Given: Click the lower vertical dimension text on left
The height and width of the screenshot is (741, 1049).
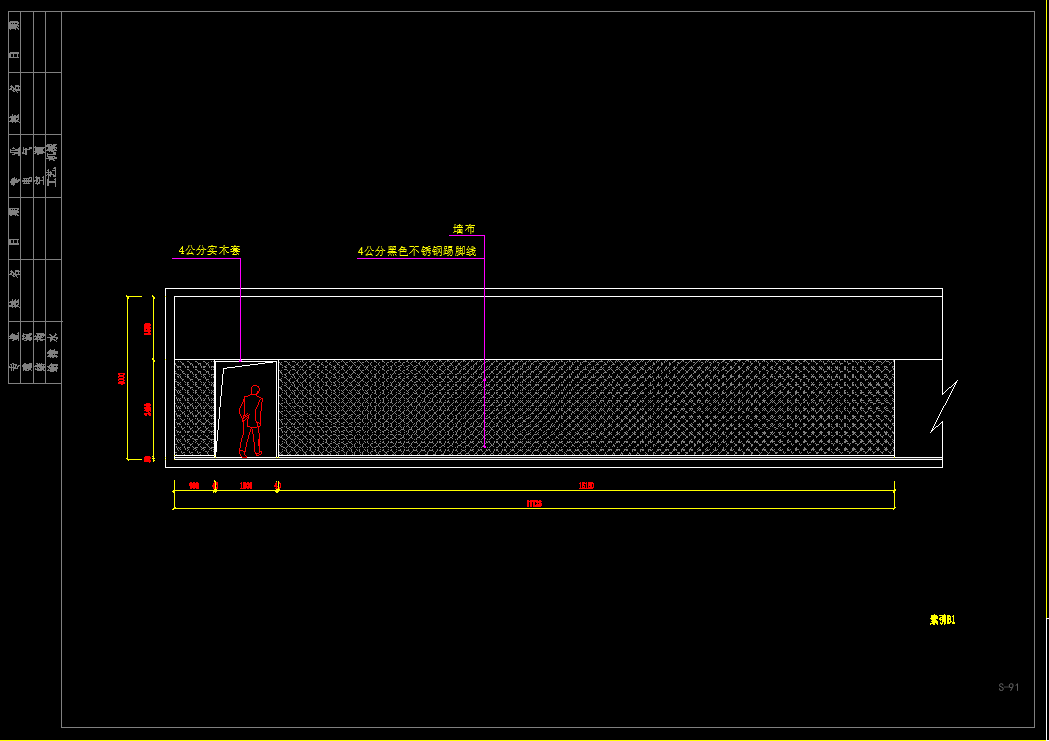Looking at the screenshot, I should [148, 409].
